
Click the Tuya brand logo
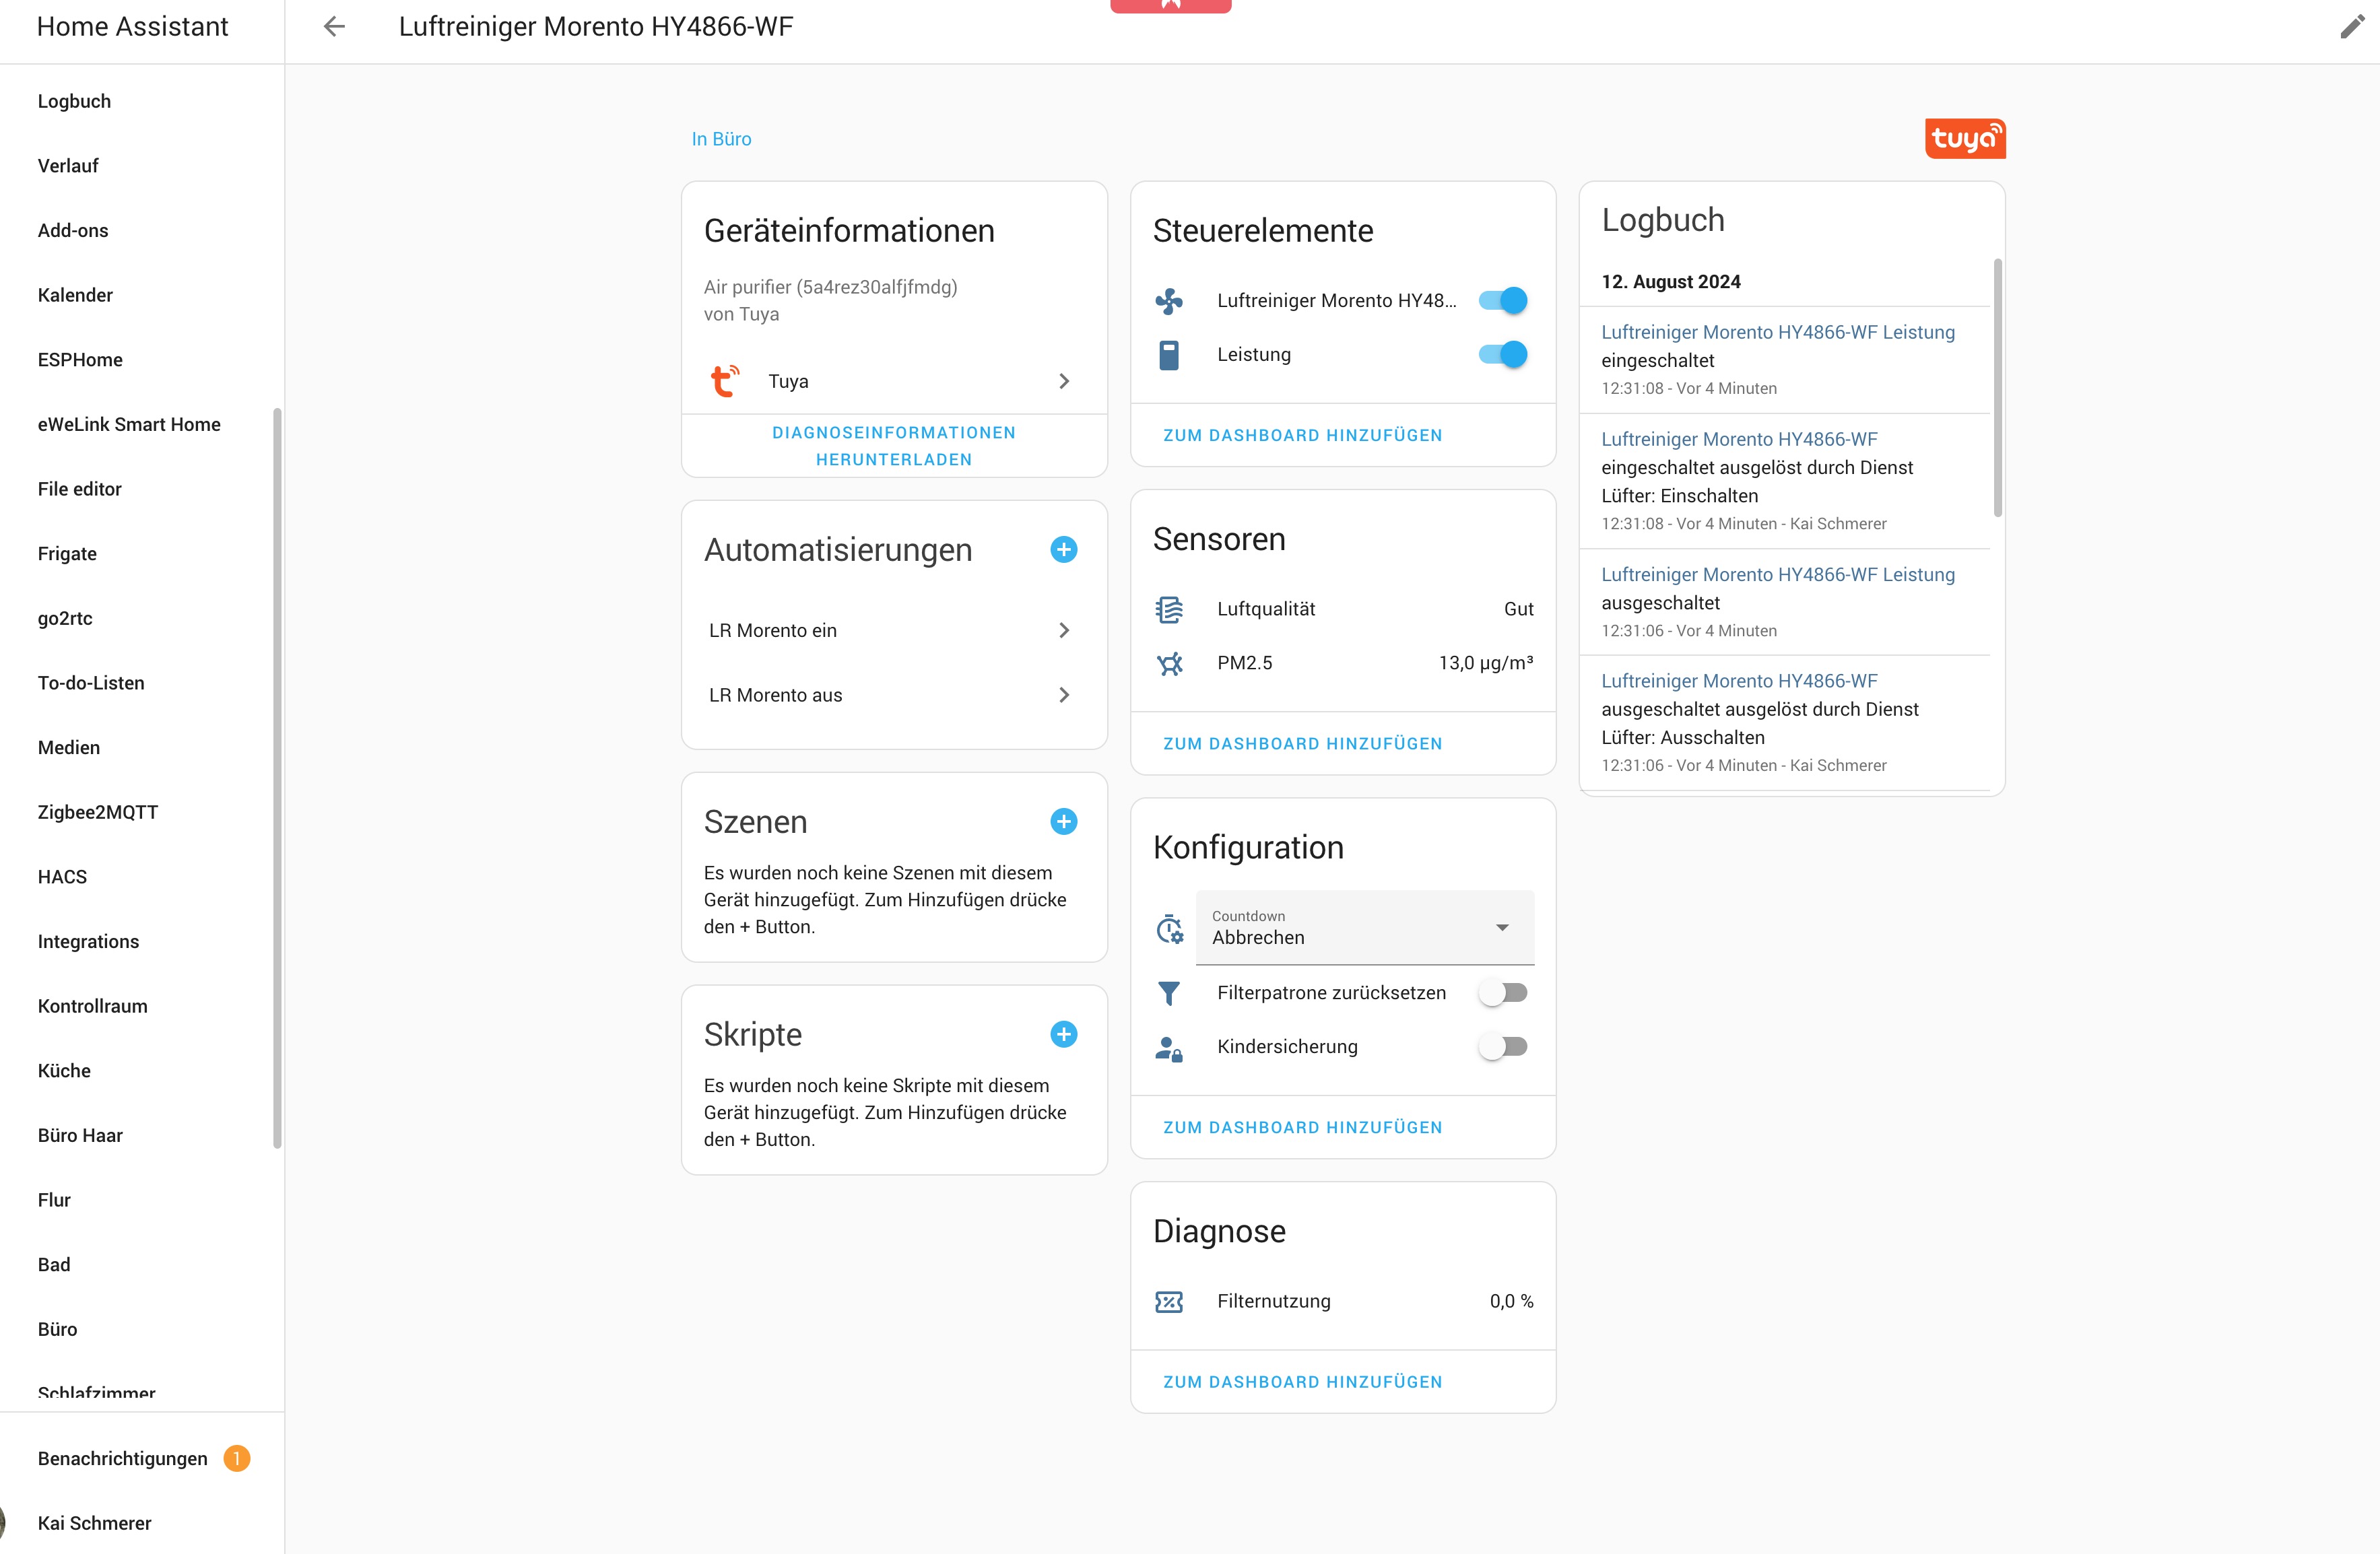coord(1964,139)
